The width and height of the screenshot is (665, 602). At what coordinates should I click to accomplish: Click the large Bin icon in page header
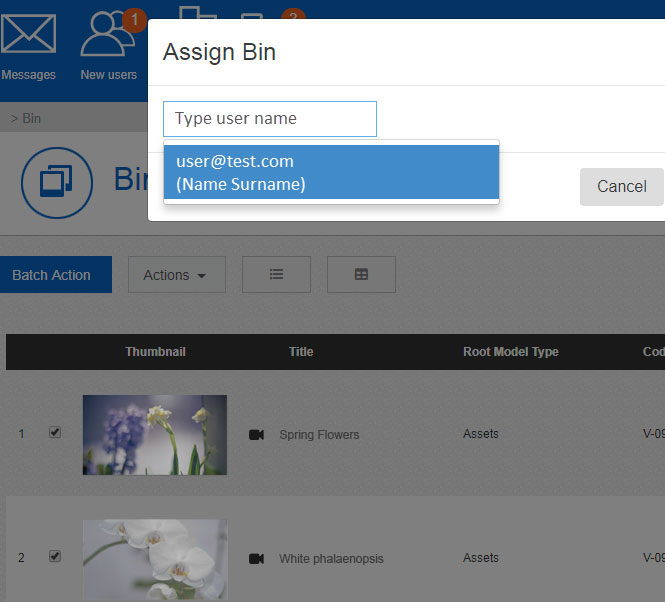[x=56, y=182]
